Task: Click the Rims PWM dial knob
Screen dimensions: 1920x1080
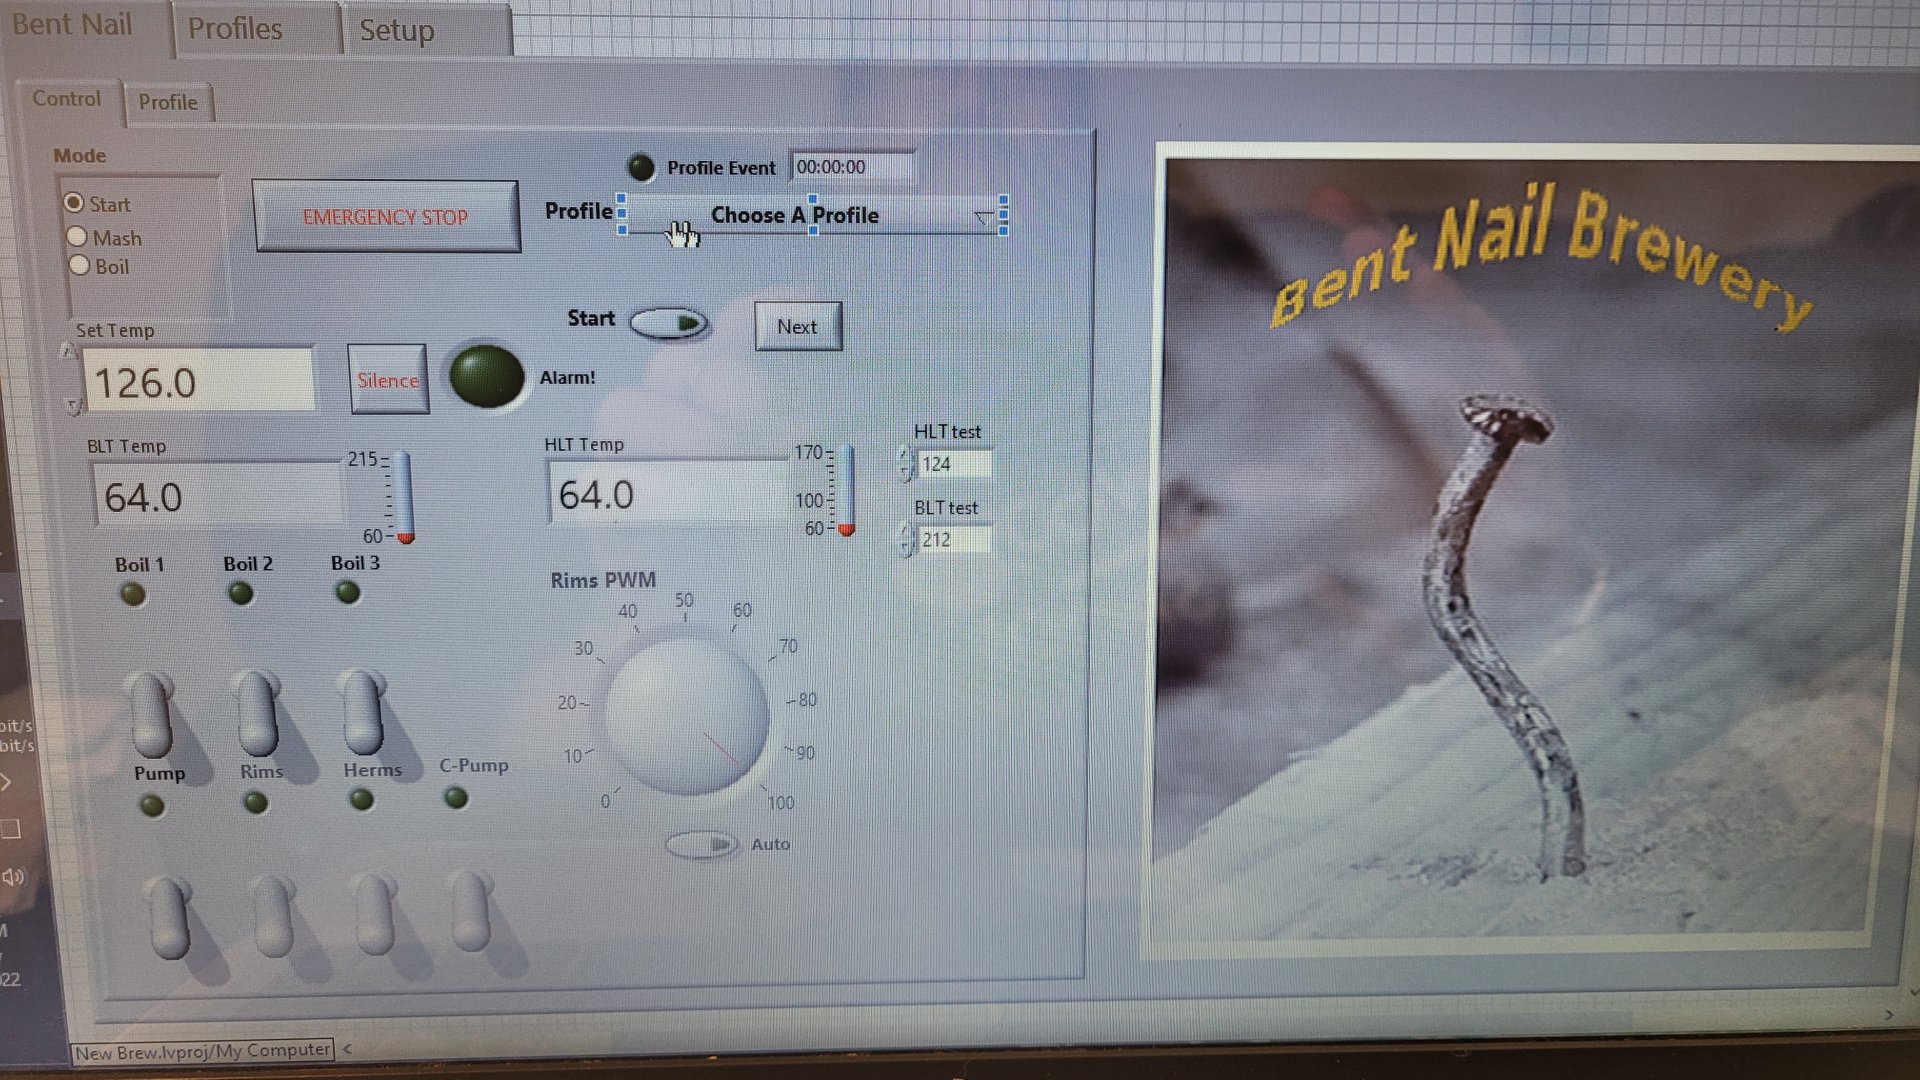Action: (687, 716)
